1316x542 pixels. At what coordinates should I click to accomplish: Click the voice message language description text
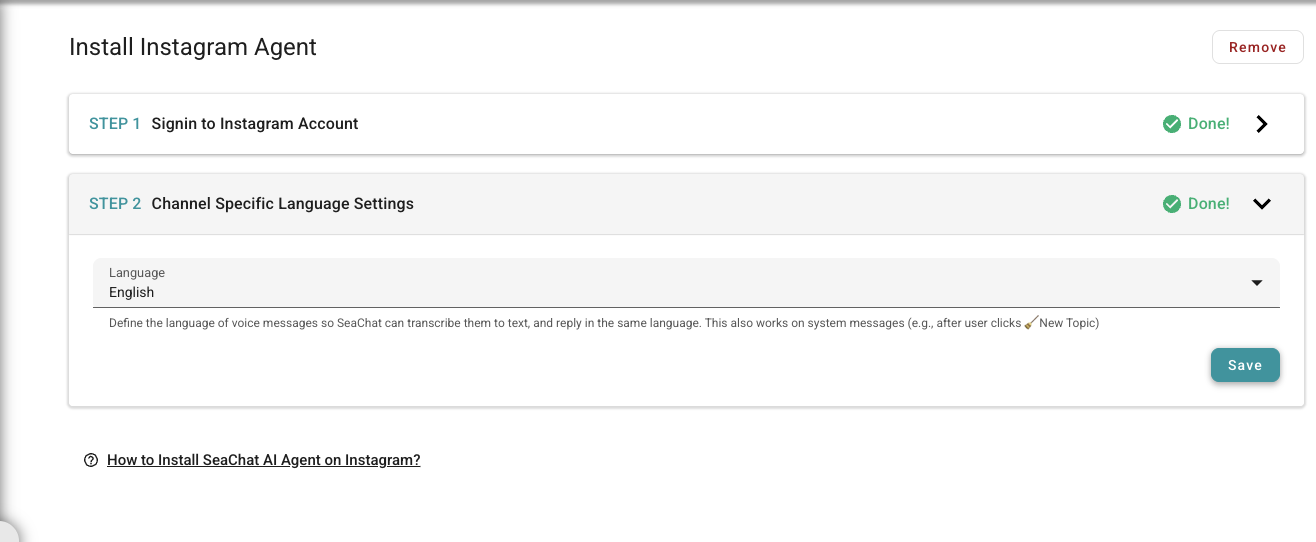click(x=604, y=323)
